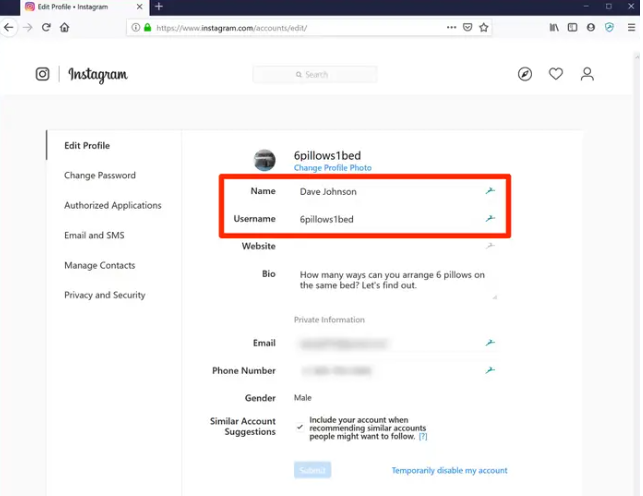View site information icon in address bar
The height and width of the screenshot is (496, 643).
coord(135,27)
